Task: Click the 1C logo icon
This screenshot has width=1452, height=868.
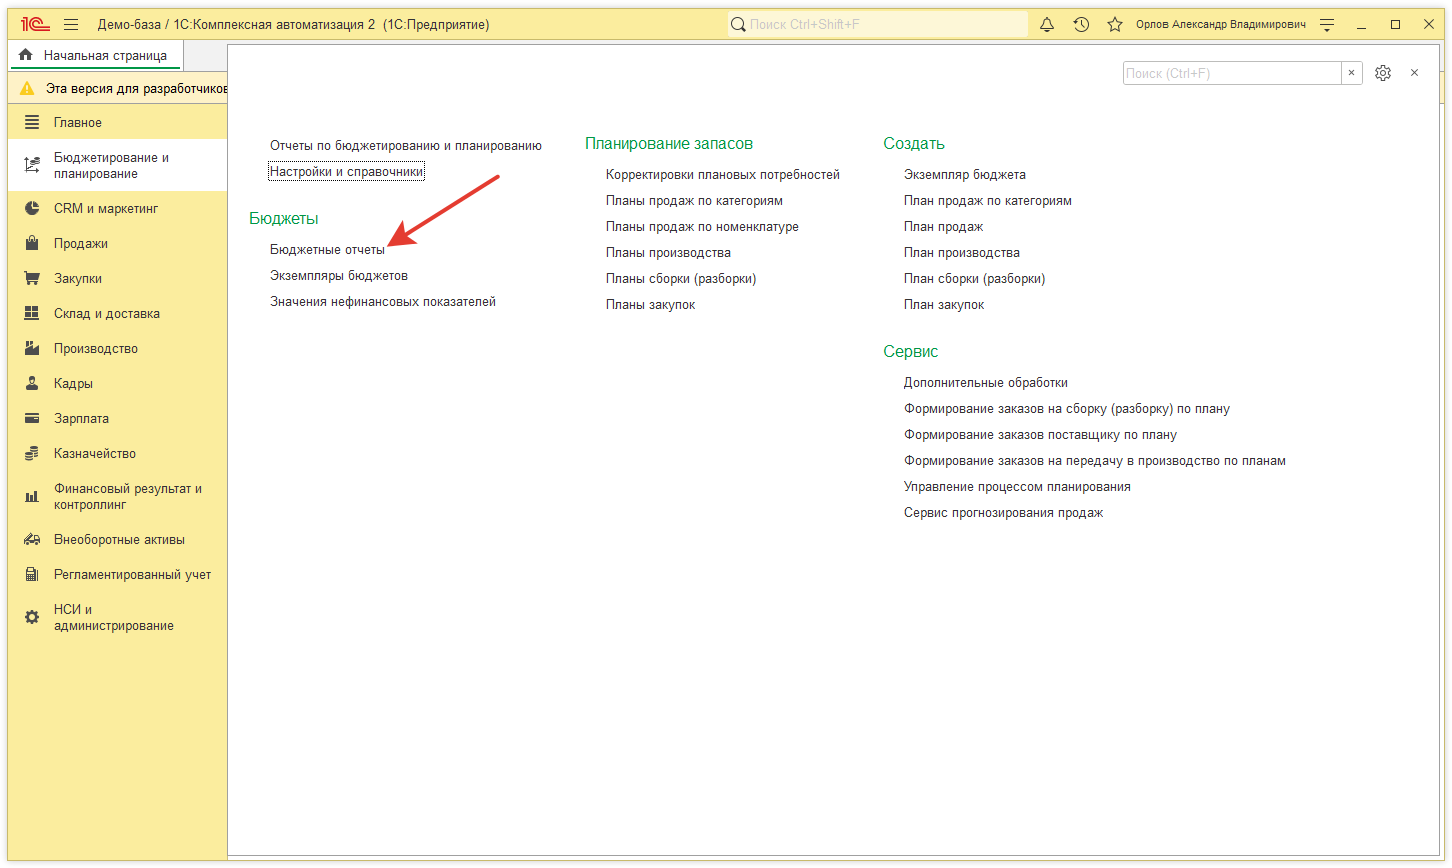Action: [x=35, y=24]
